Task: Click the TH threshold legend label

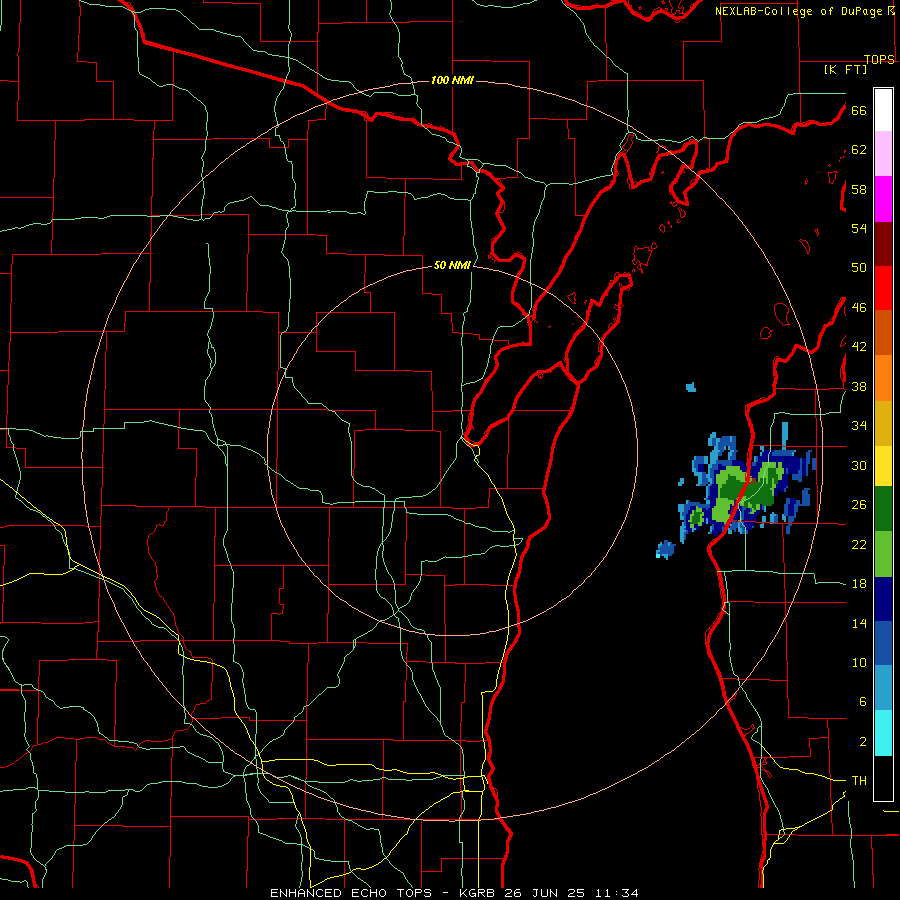Action: 859,780
